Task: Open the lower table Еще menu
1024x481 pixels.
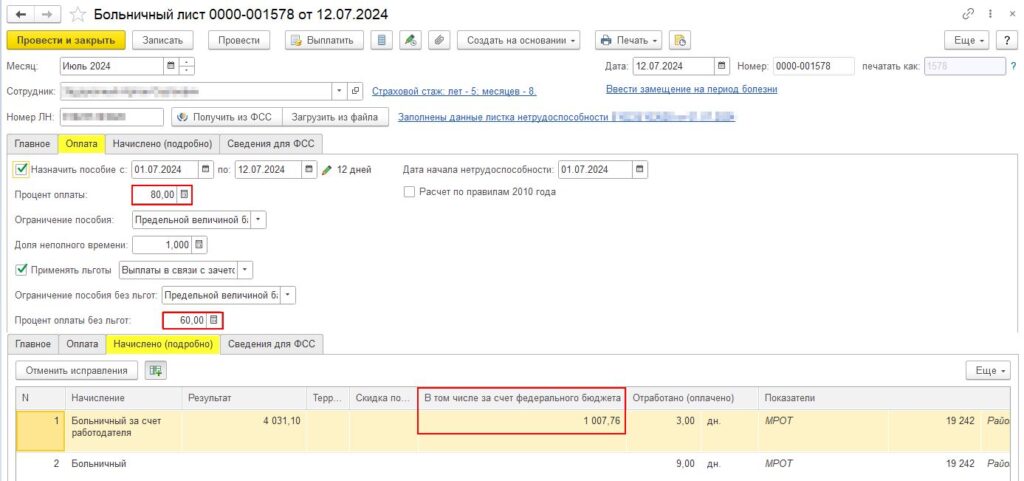Action: 988,370
